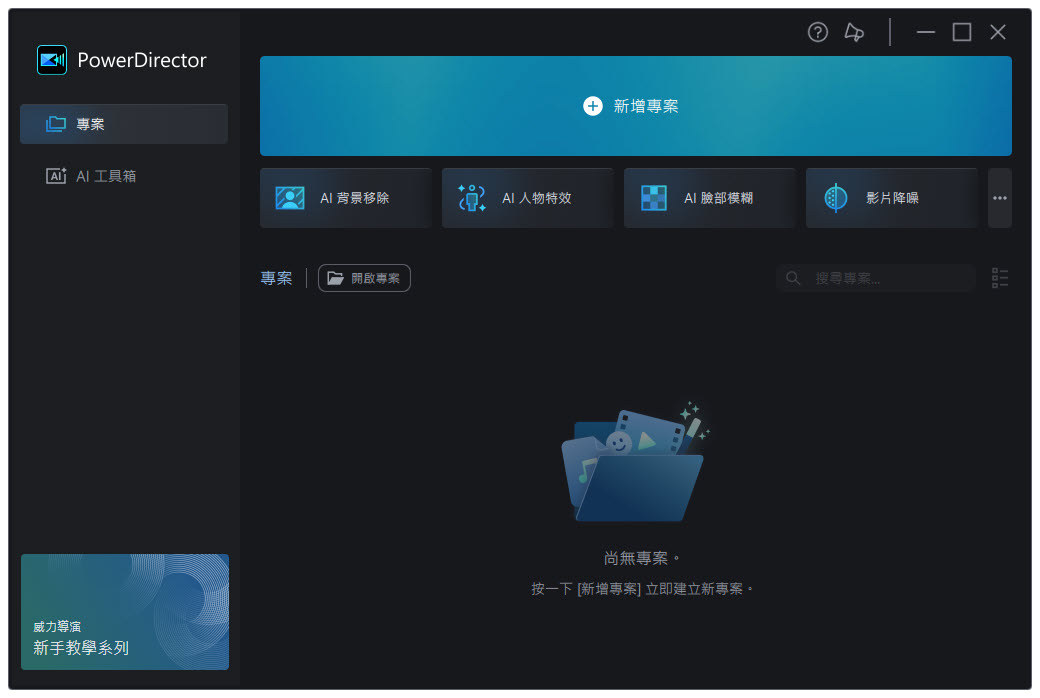This screenshot has width=1040, height=698.
Task: Click the 專案 heading above the project list
Action: click(276, 278)
